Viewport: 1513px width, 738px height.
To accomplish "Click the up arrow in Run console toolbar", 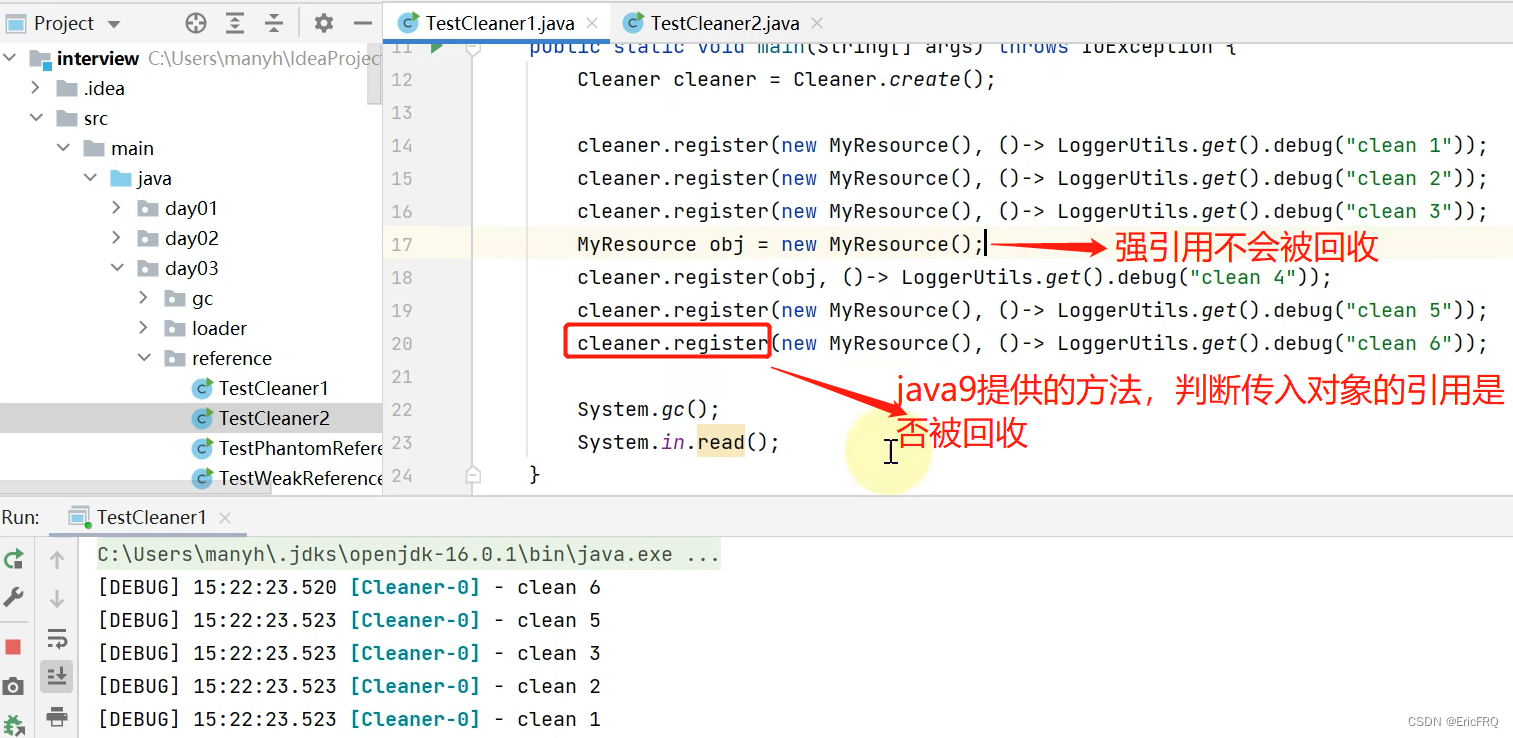I will [57, 561].
